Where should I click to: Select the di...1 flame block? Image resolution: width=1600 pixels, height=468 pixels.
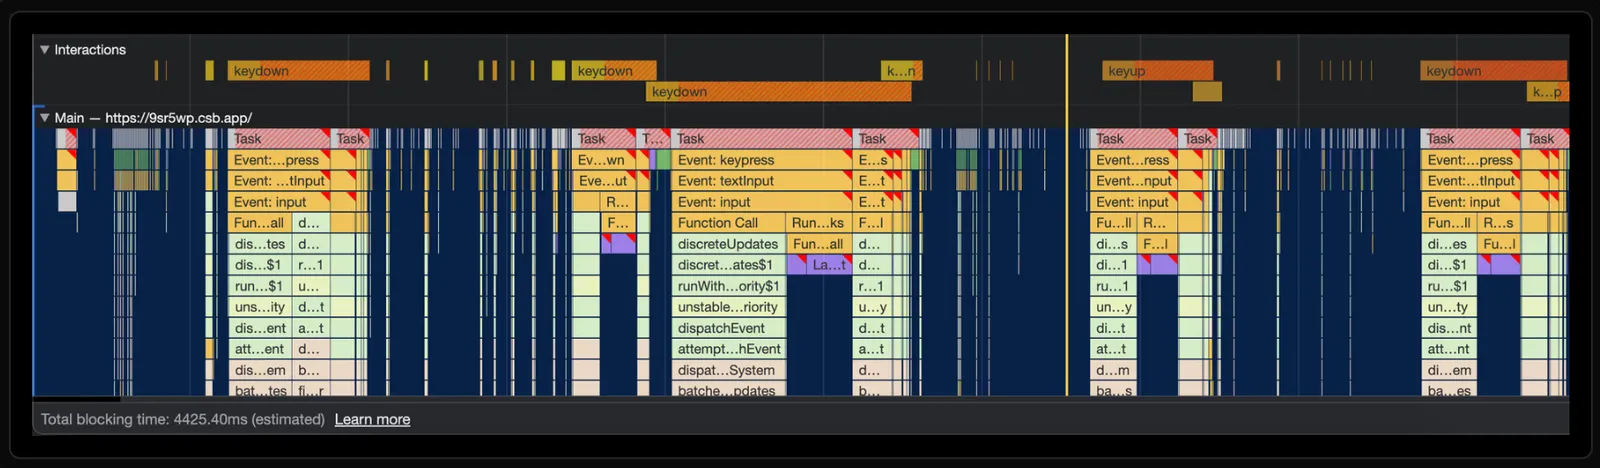(1113, 265)
